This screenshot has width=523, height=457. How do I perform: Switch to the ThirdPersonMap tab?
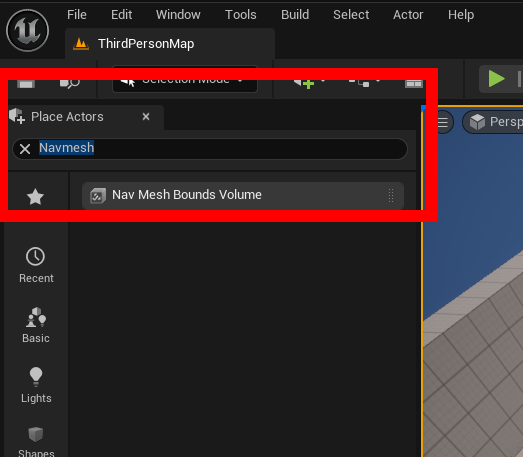(170, 44)
